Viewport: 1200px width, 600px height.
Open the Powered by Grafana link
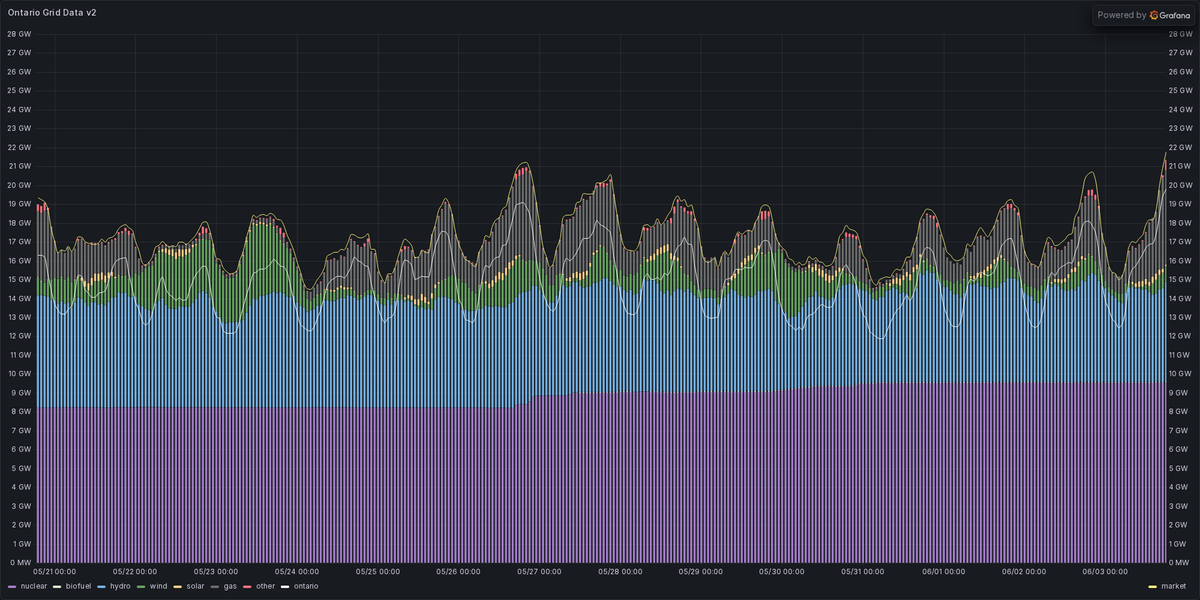click(x=1142, y=15)
